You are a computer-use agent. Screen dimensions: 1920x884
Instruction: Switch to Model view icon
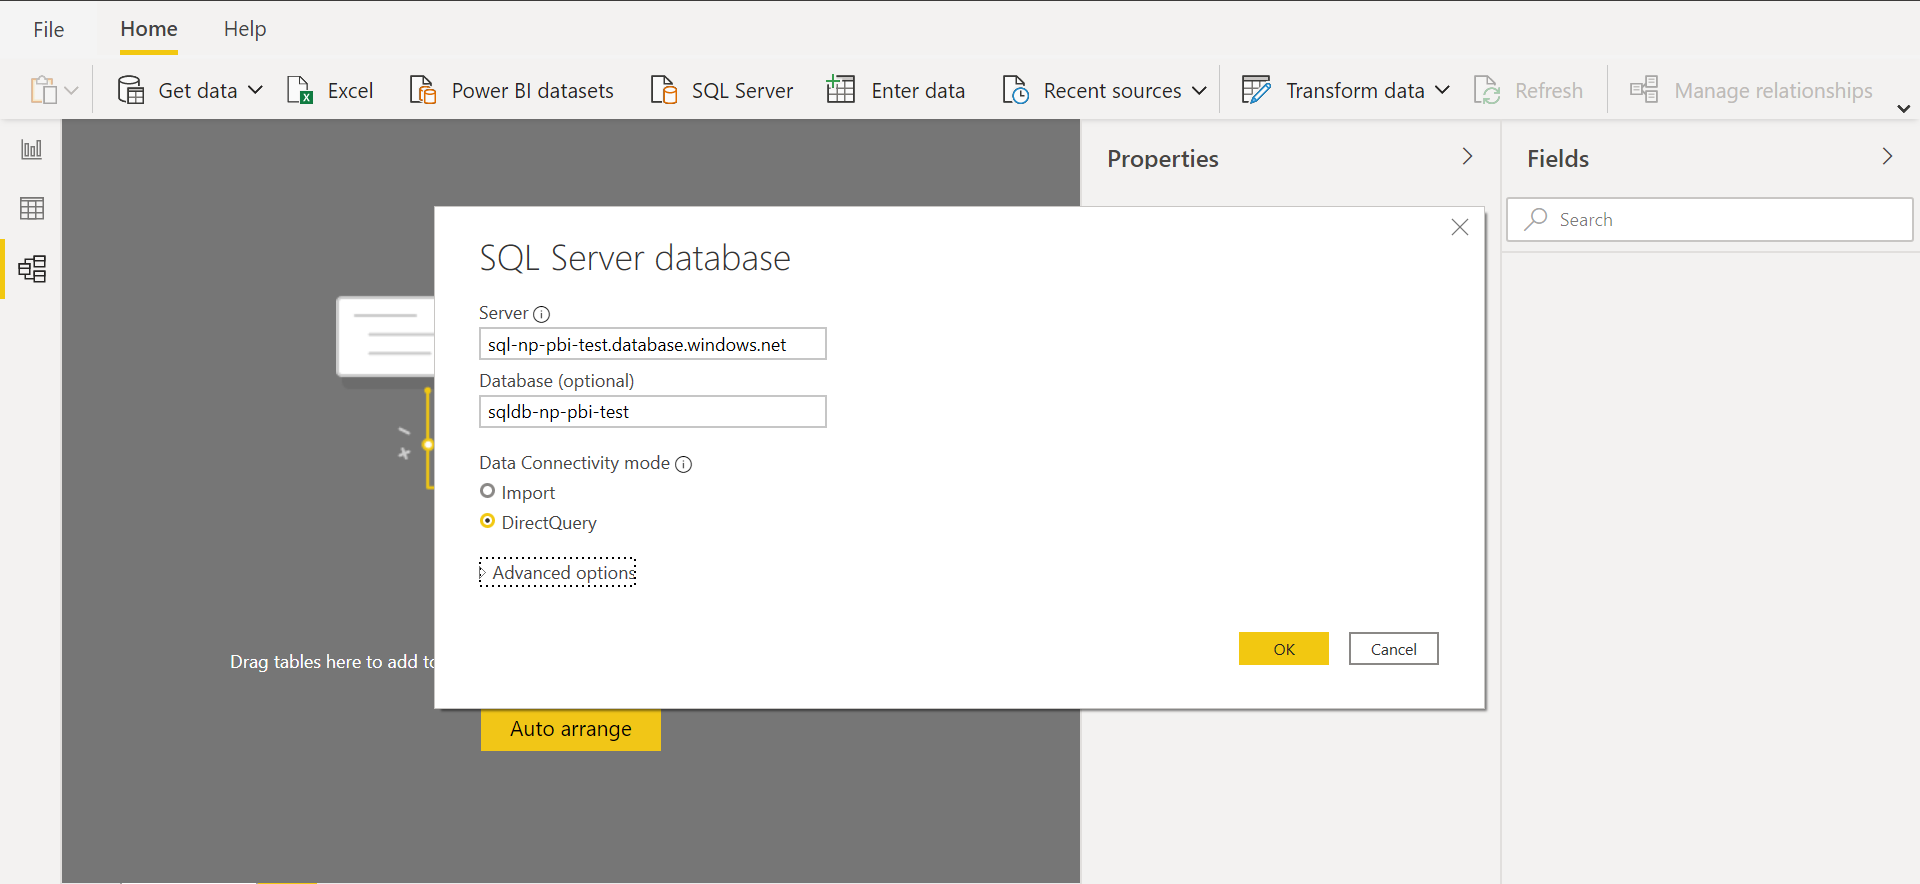tap(32, 269)
